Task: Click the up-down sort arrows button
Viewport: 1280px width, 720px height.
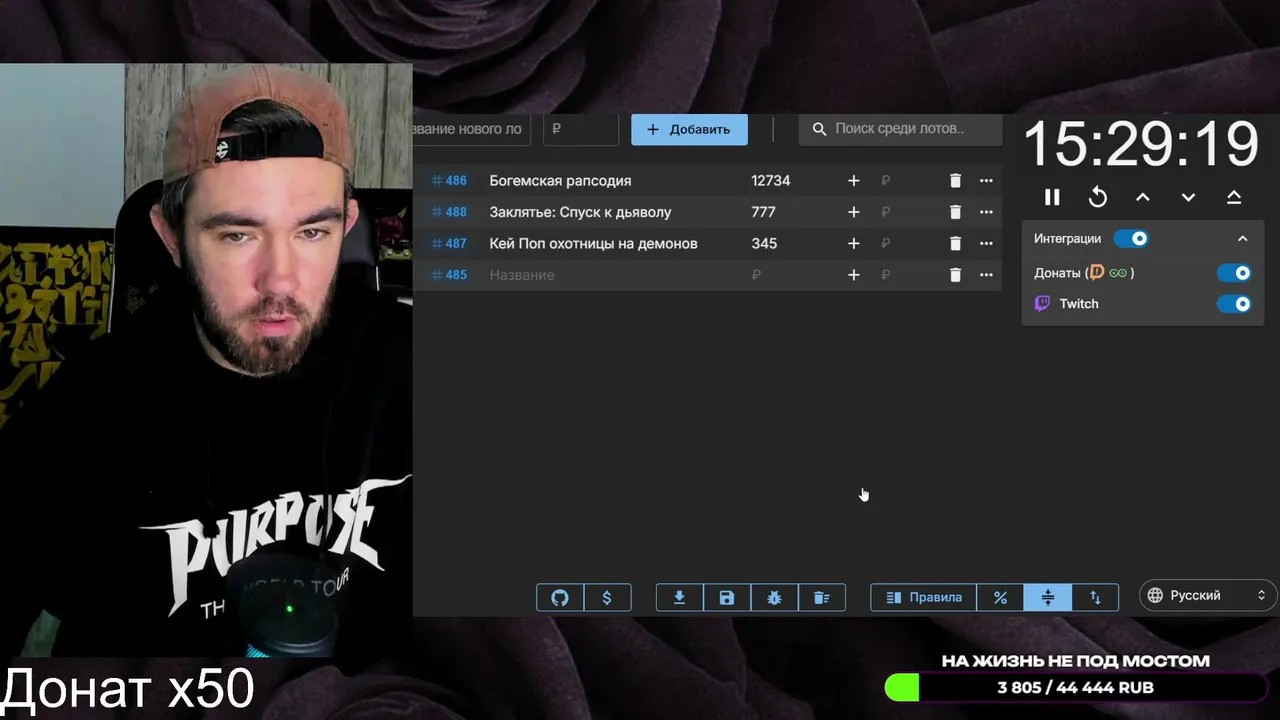Action: click(x=1095, y=597)
